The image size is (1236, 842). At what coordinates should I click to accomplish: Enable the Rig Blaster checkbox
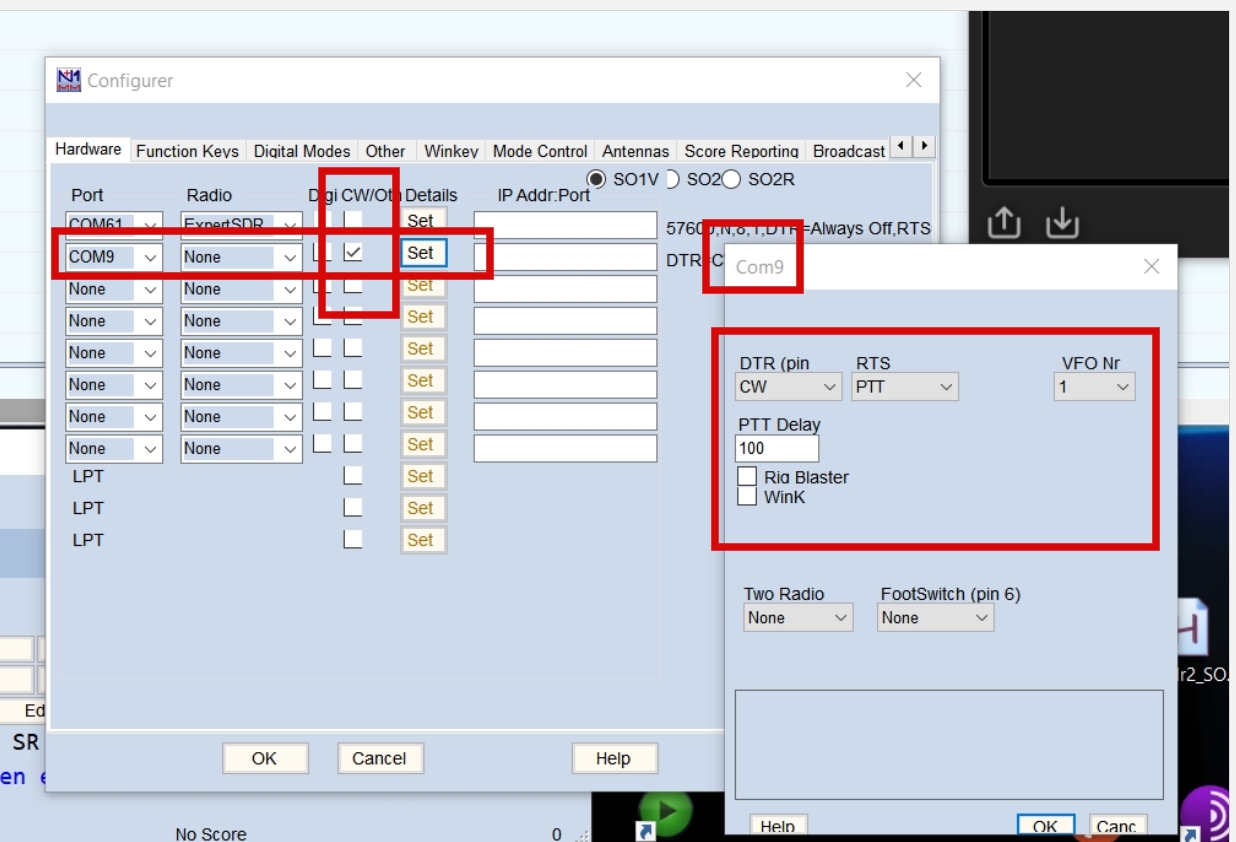[747, 477]
